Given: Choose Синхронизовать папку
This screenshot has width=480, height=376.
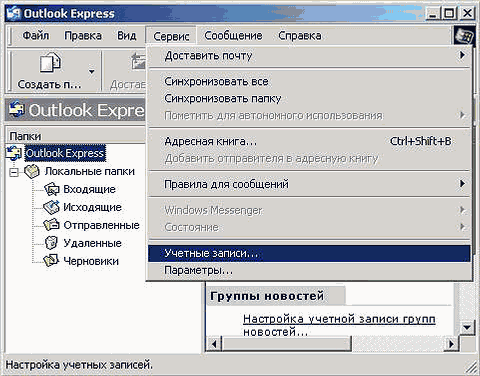Looking at the screenshot, I should pyautogui.click(x=309, y=98).
